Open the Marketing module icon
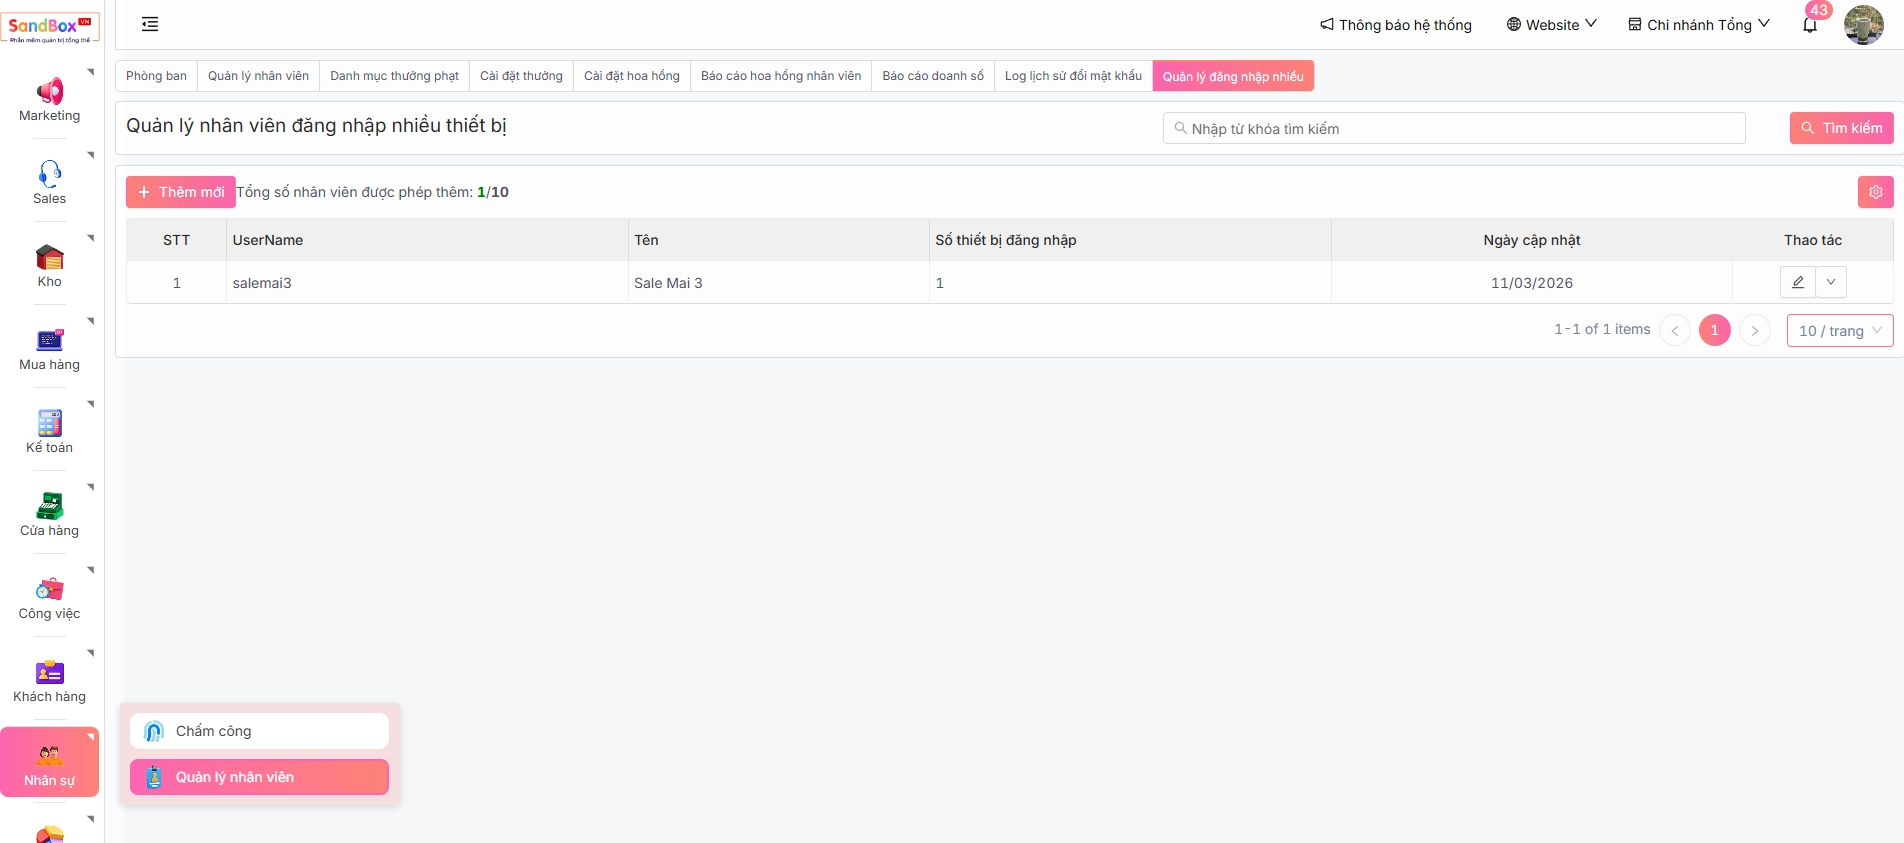This screenshot has height=843, width=1904. [49, 92]
